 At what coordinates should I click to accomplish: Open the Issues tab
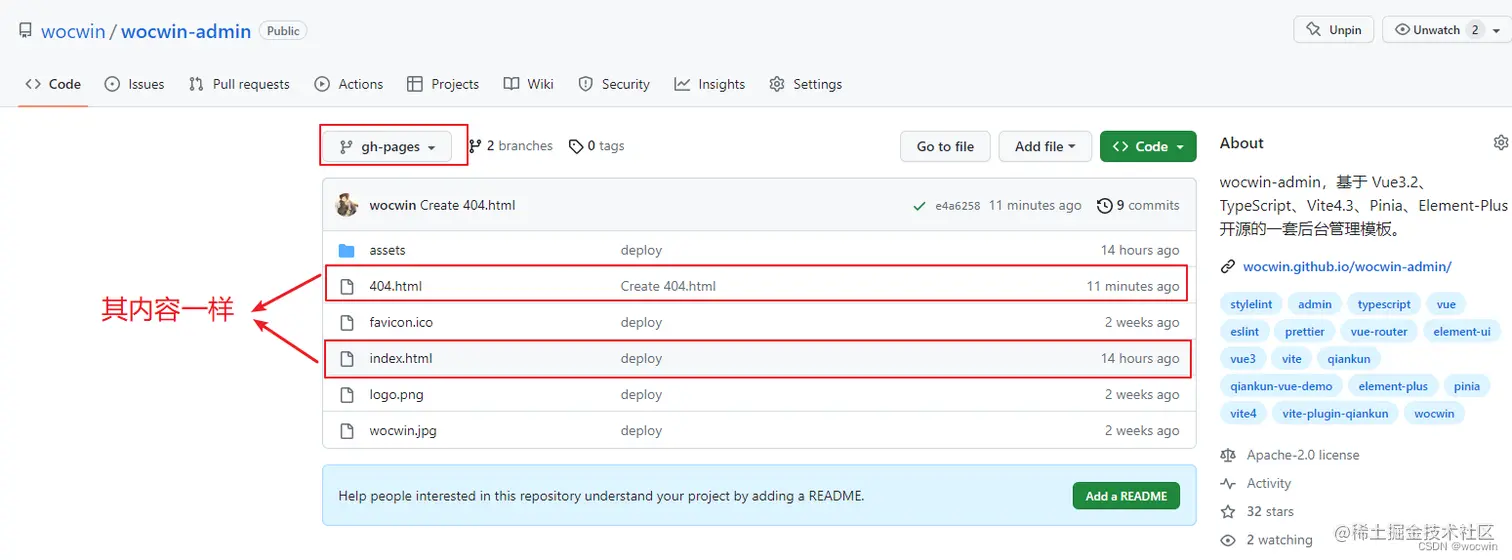coord(134,84)
